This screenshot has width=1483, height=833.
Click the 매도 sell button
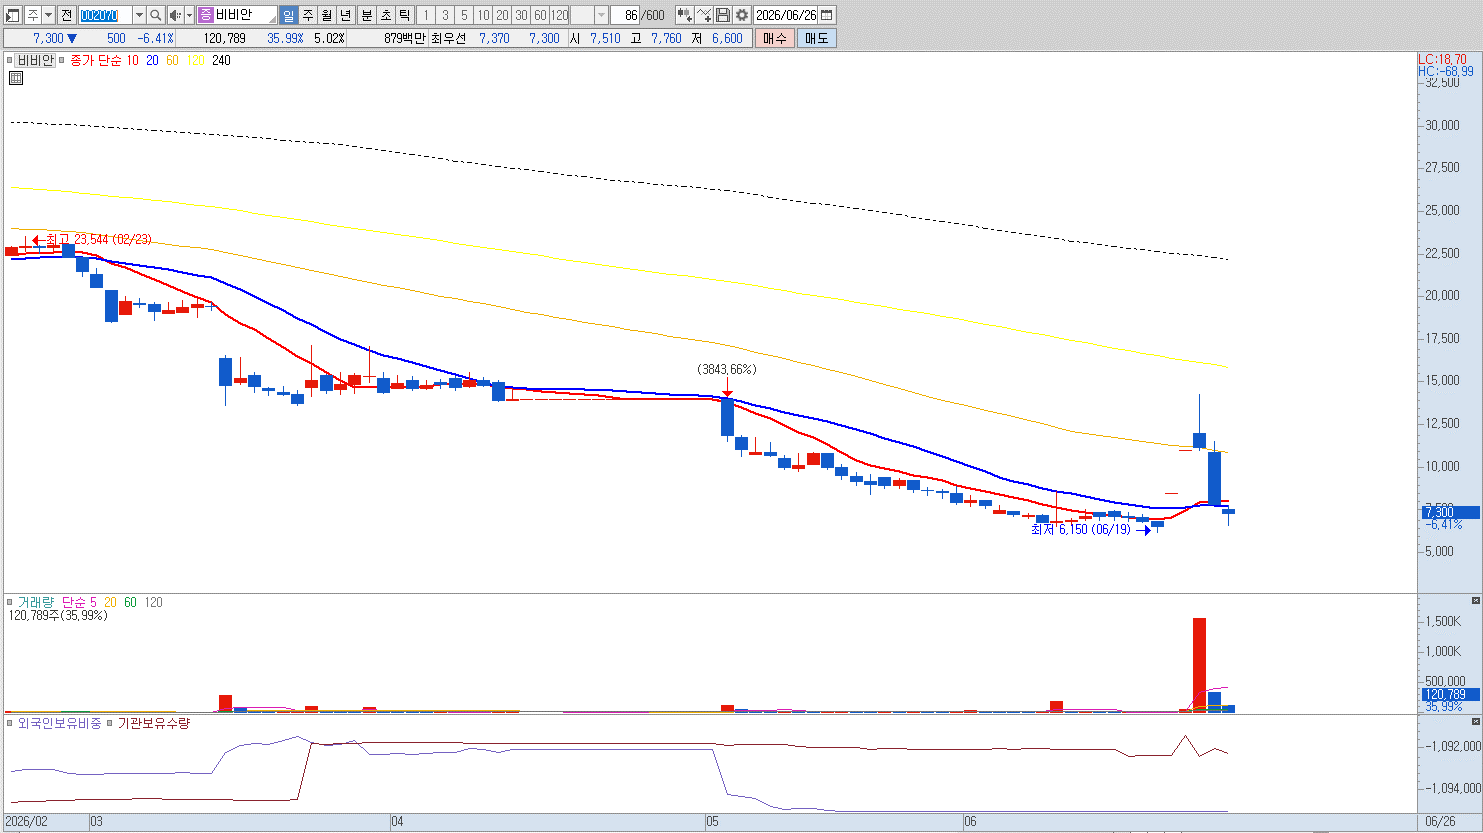pyautogui.click(x=817, y=38)
